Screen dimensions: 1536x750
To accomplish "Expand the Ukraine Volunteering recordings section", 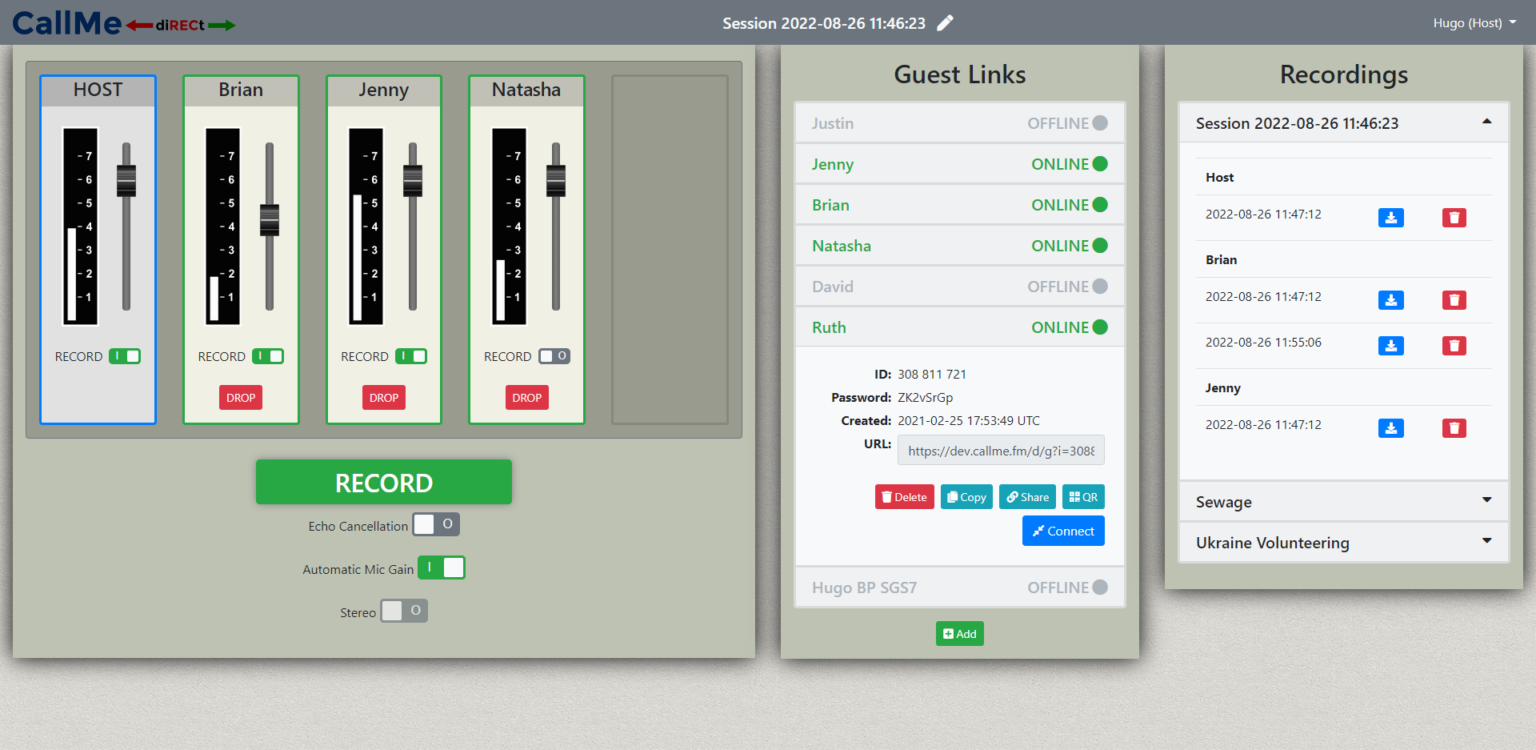I will pyautogui.click(x=1343, y=543).
